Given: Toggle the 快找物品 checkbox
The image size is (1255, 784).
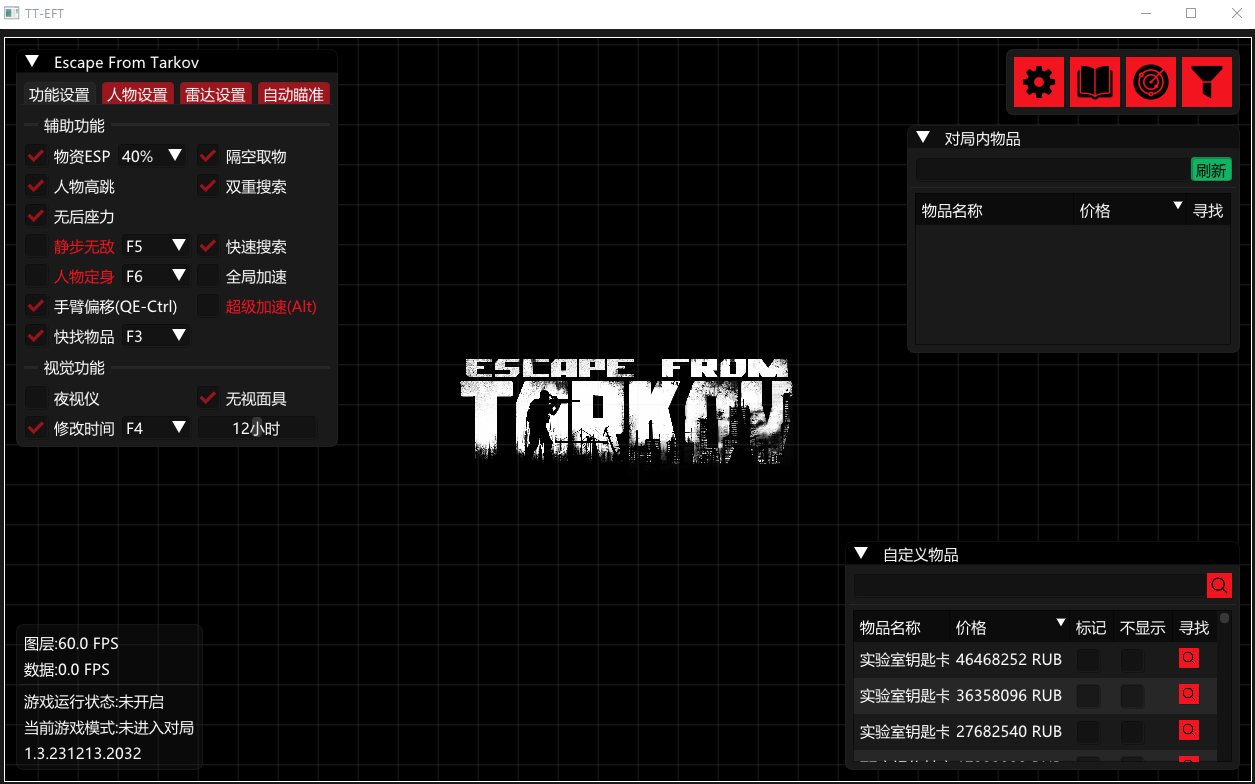Looking at the screenshot, I should pyautogui.click(x=36, y=336).
